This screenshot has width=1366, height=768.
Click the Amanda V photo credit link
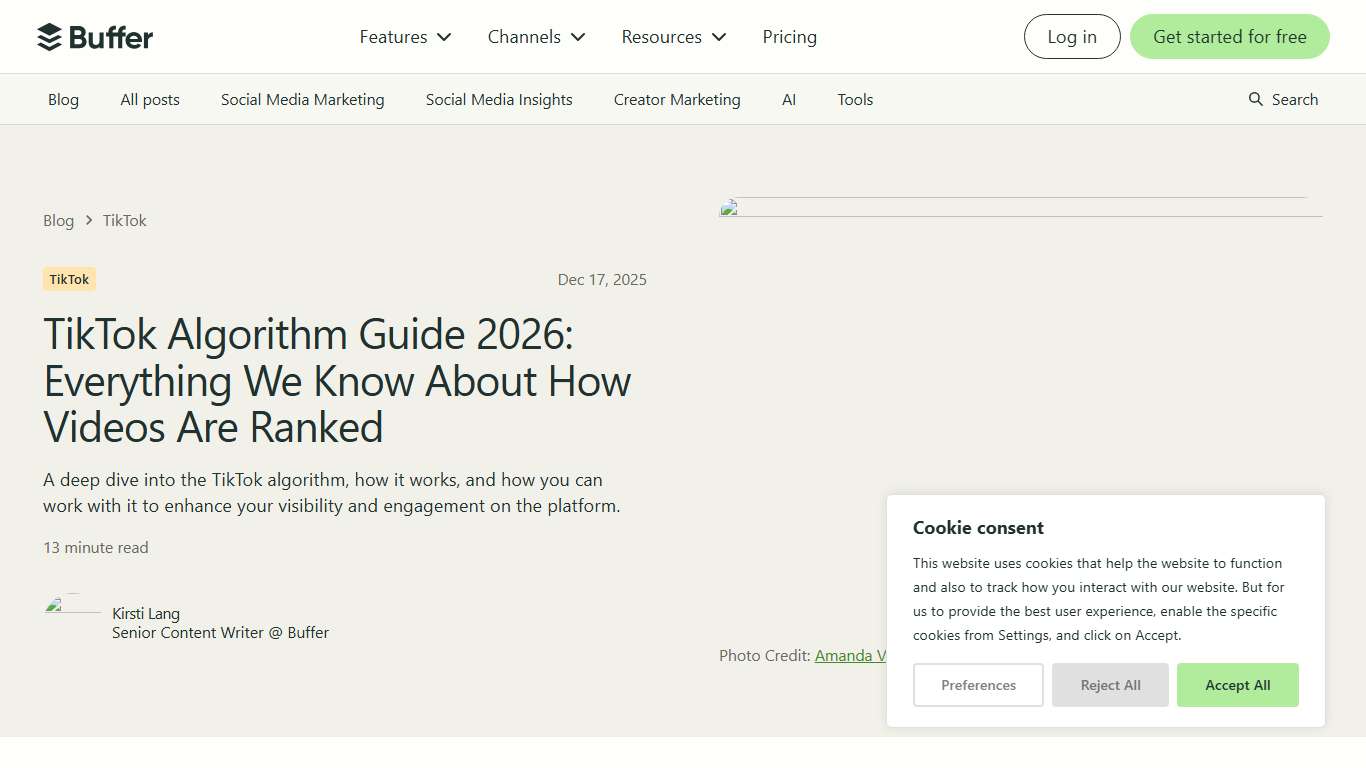point(851,655)
